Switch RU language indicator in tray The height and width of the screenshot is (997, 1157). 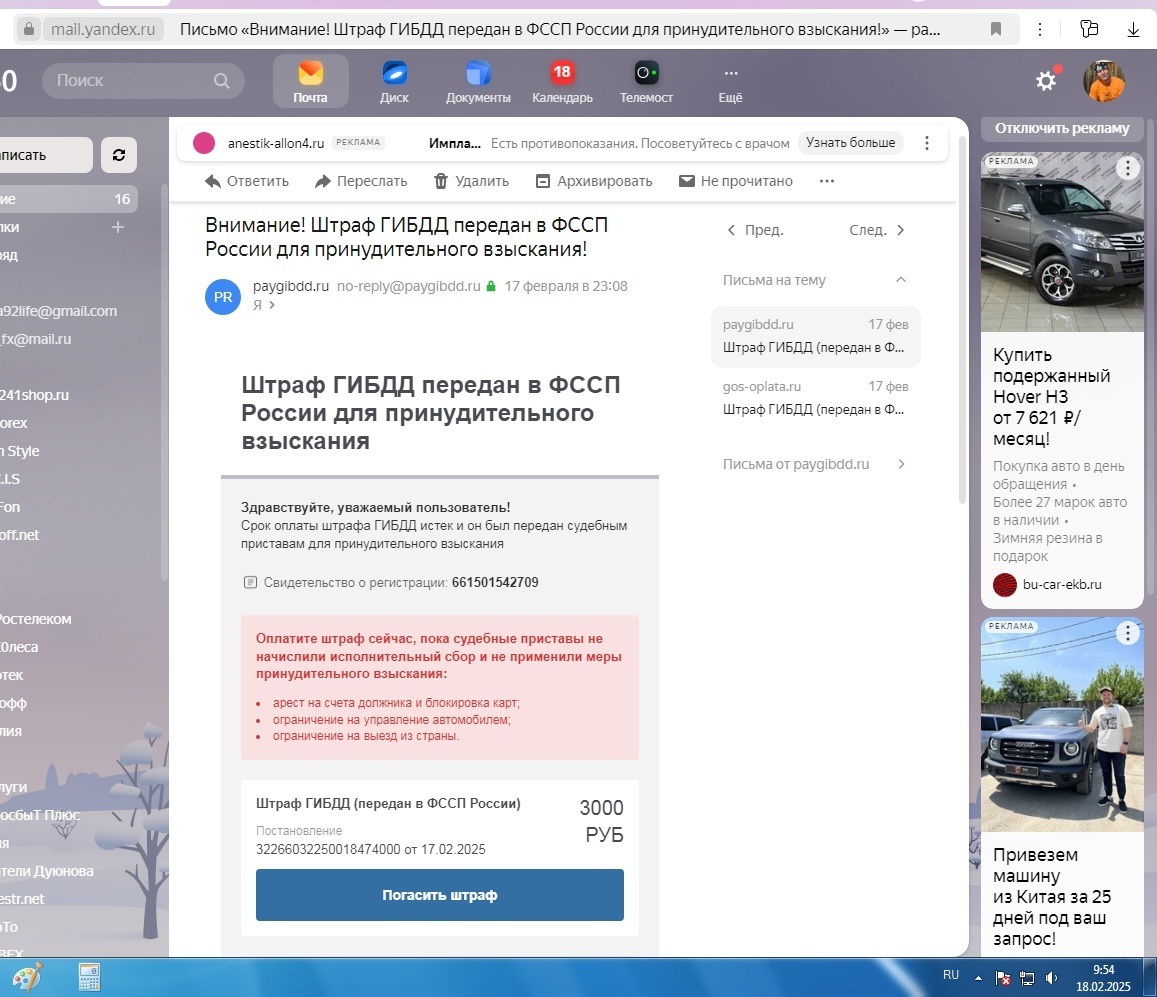coord(950,976)
